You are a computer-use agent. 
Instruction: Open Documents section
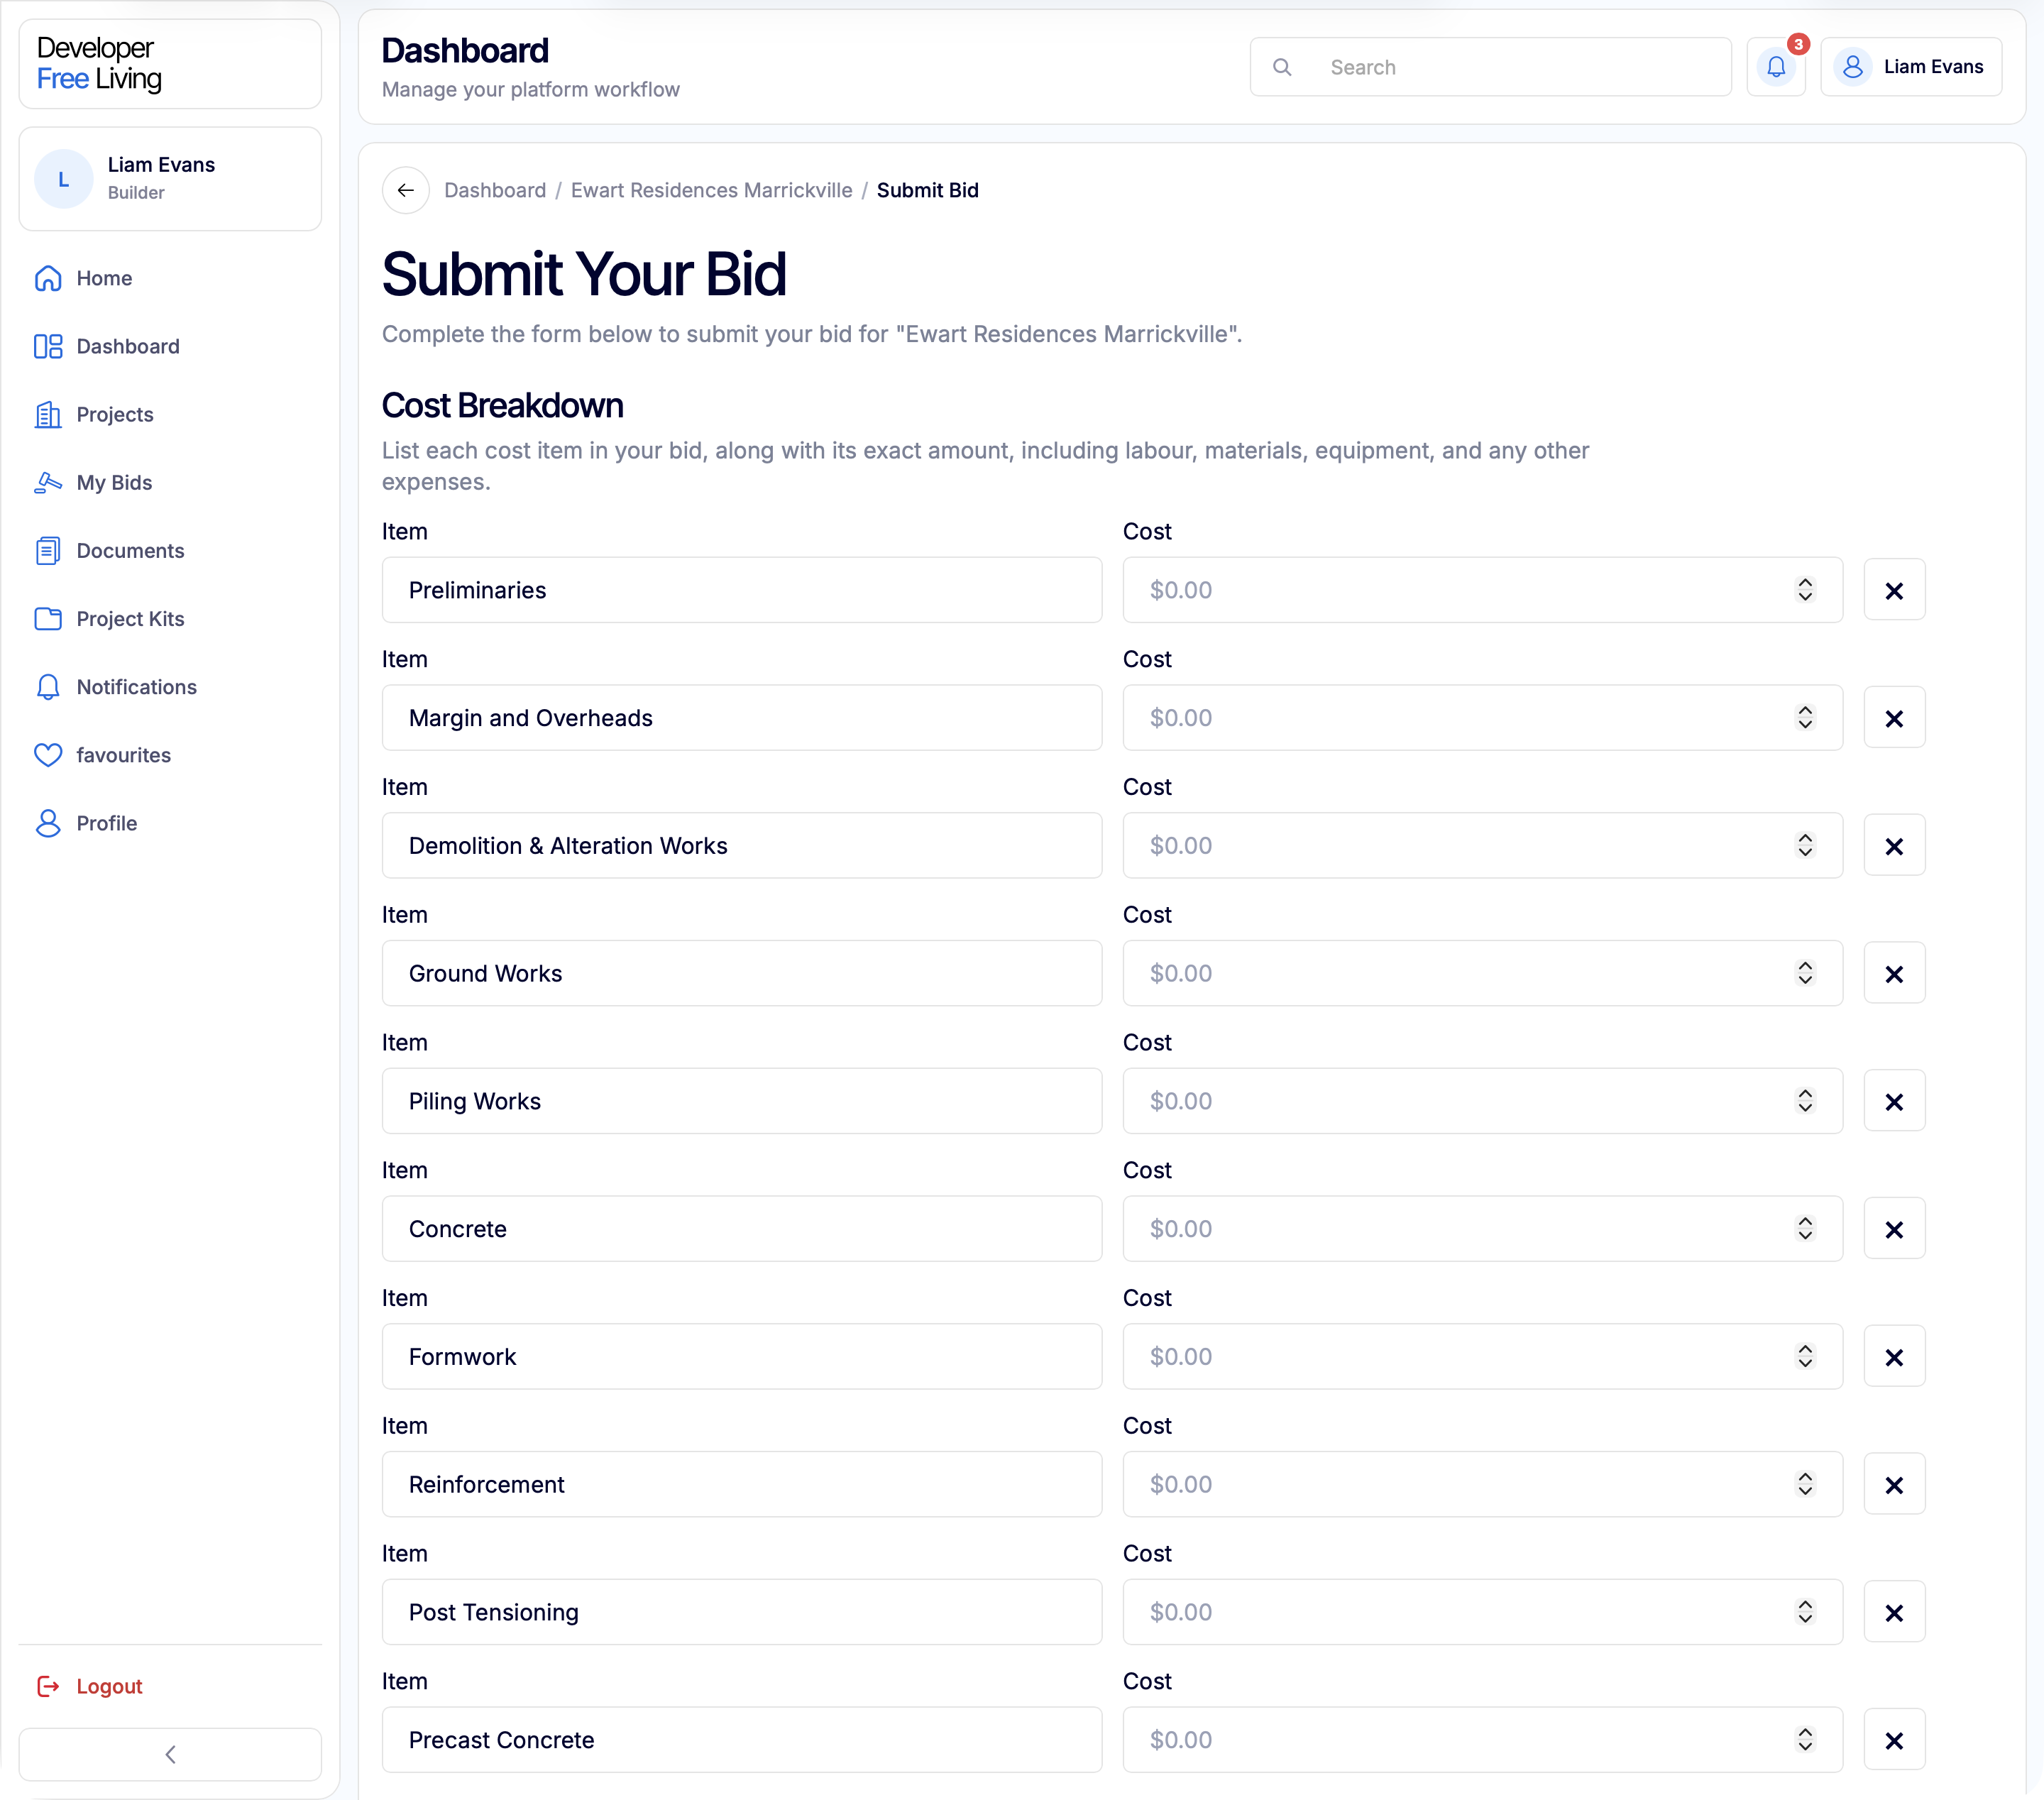170,551
